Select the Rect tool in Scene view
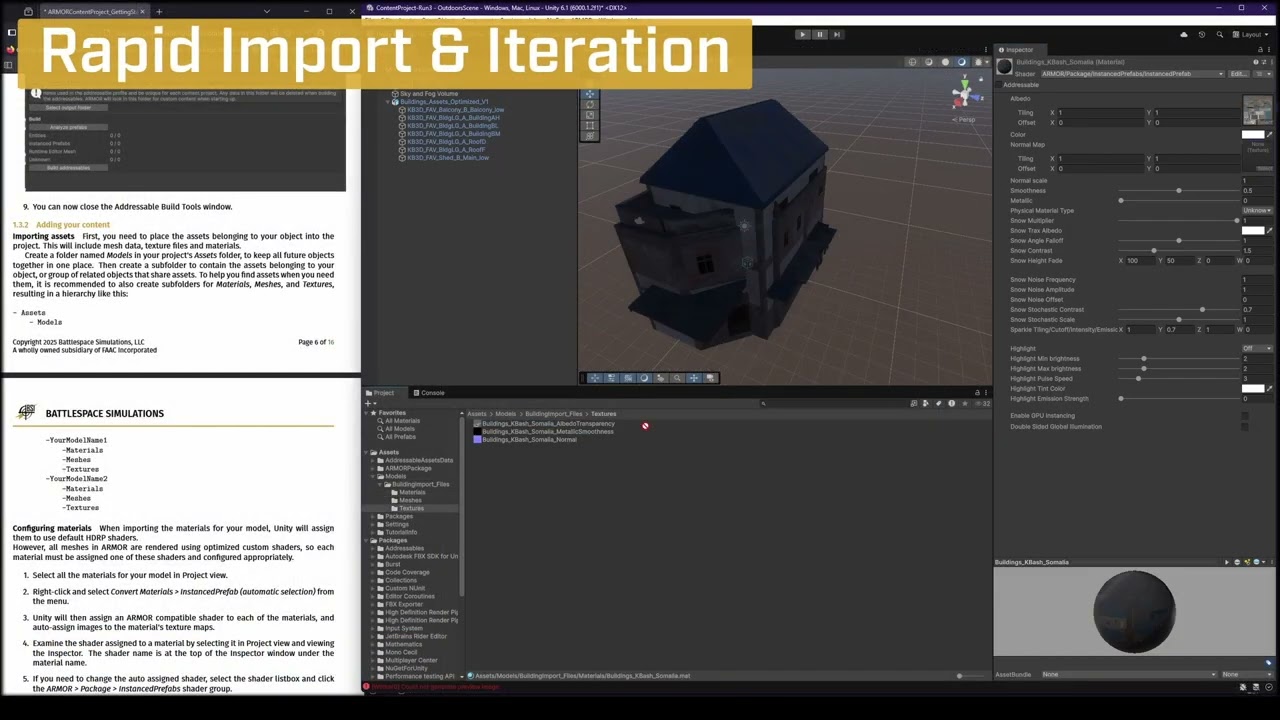Image resolution: width=1280 pixels, height=720 pixels. (x=589, y=127)
